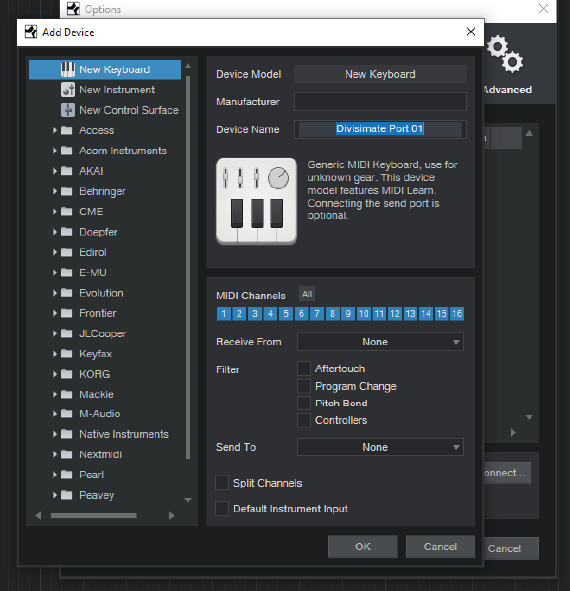Enable the Split Channels checkbox
Image resolution: width=570 pixels, height=591 pixels.
[x=222, y=483]
